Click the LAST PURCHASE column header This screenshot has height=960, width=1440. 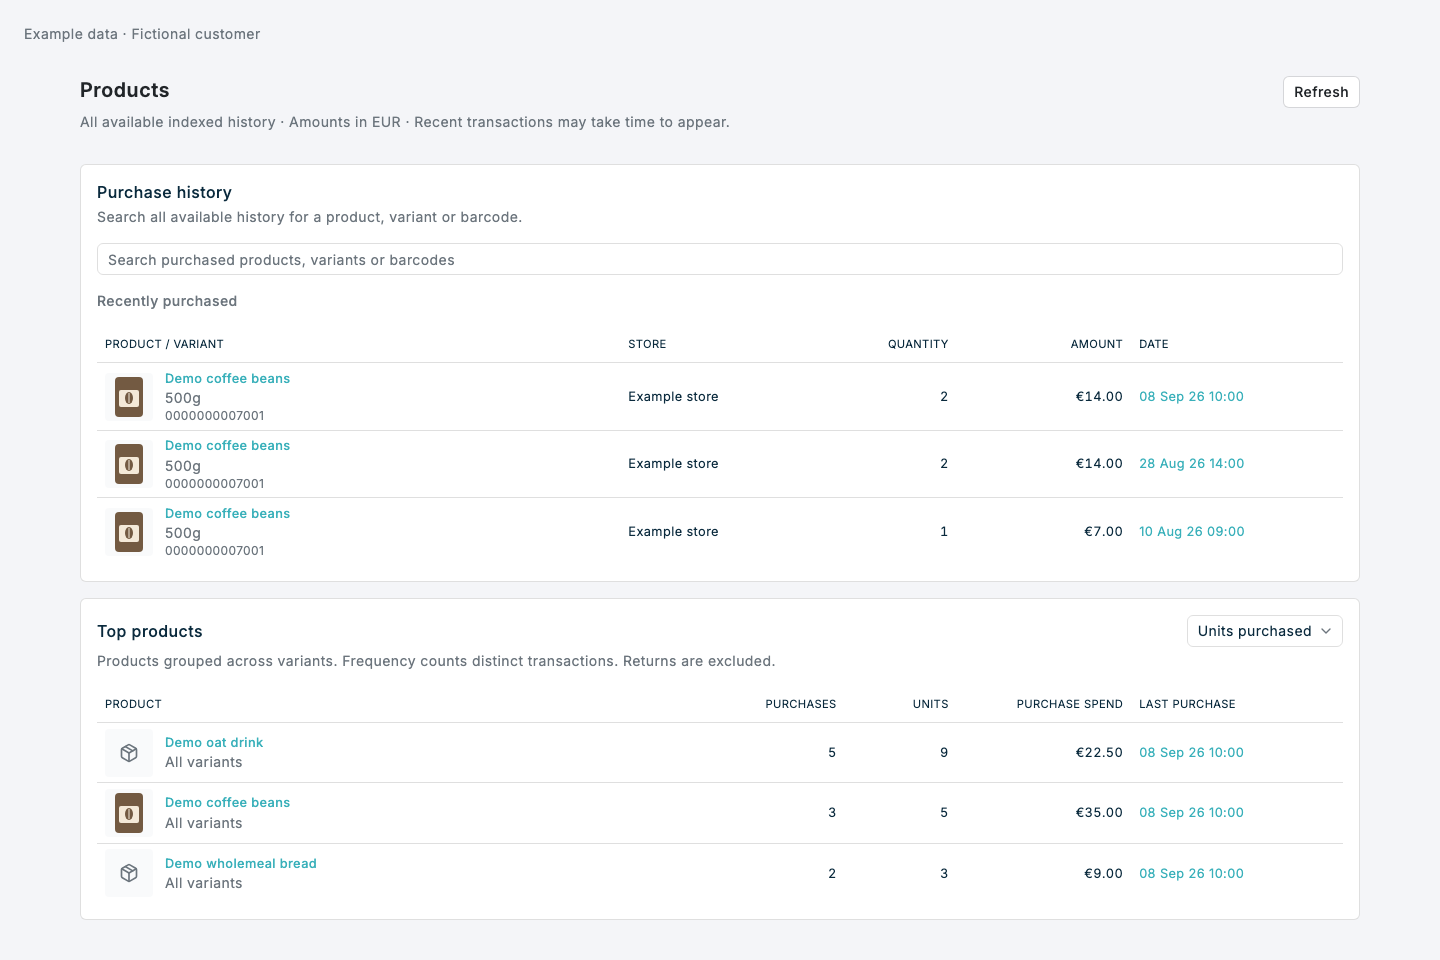click(1187, 704)
